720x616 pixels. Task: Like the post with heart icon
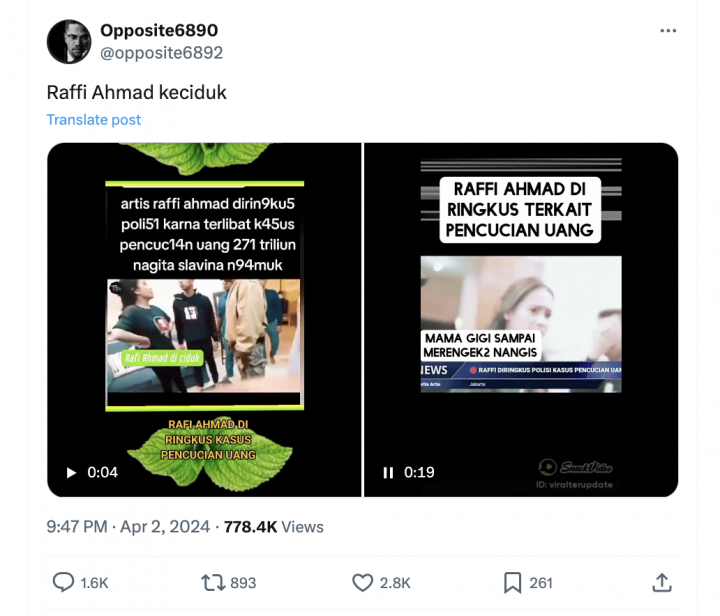pyautogui.click(x=363, y=583)
